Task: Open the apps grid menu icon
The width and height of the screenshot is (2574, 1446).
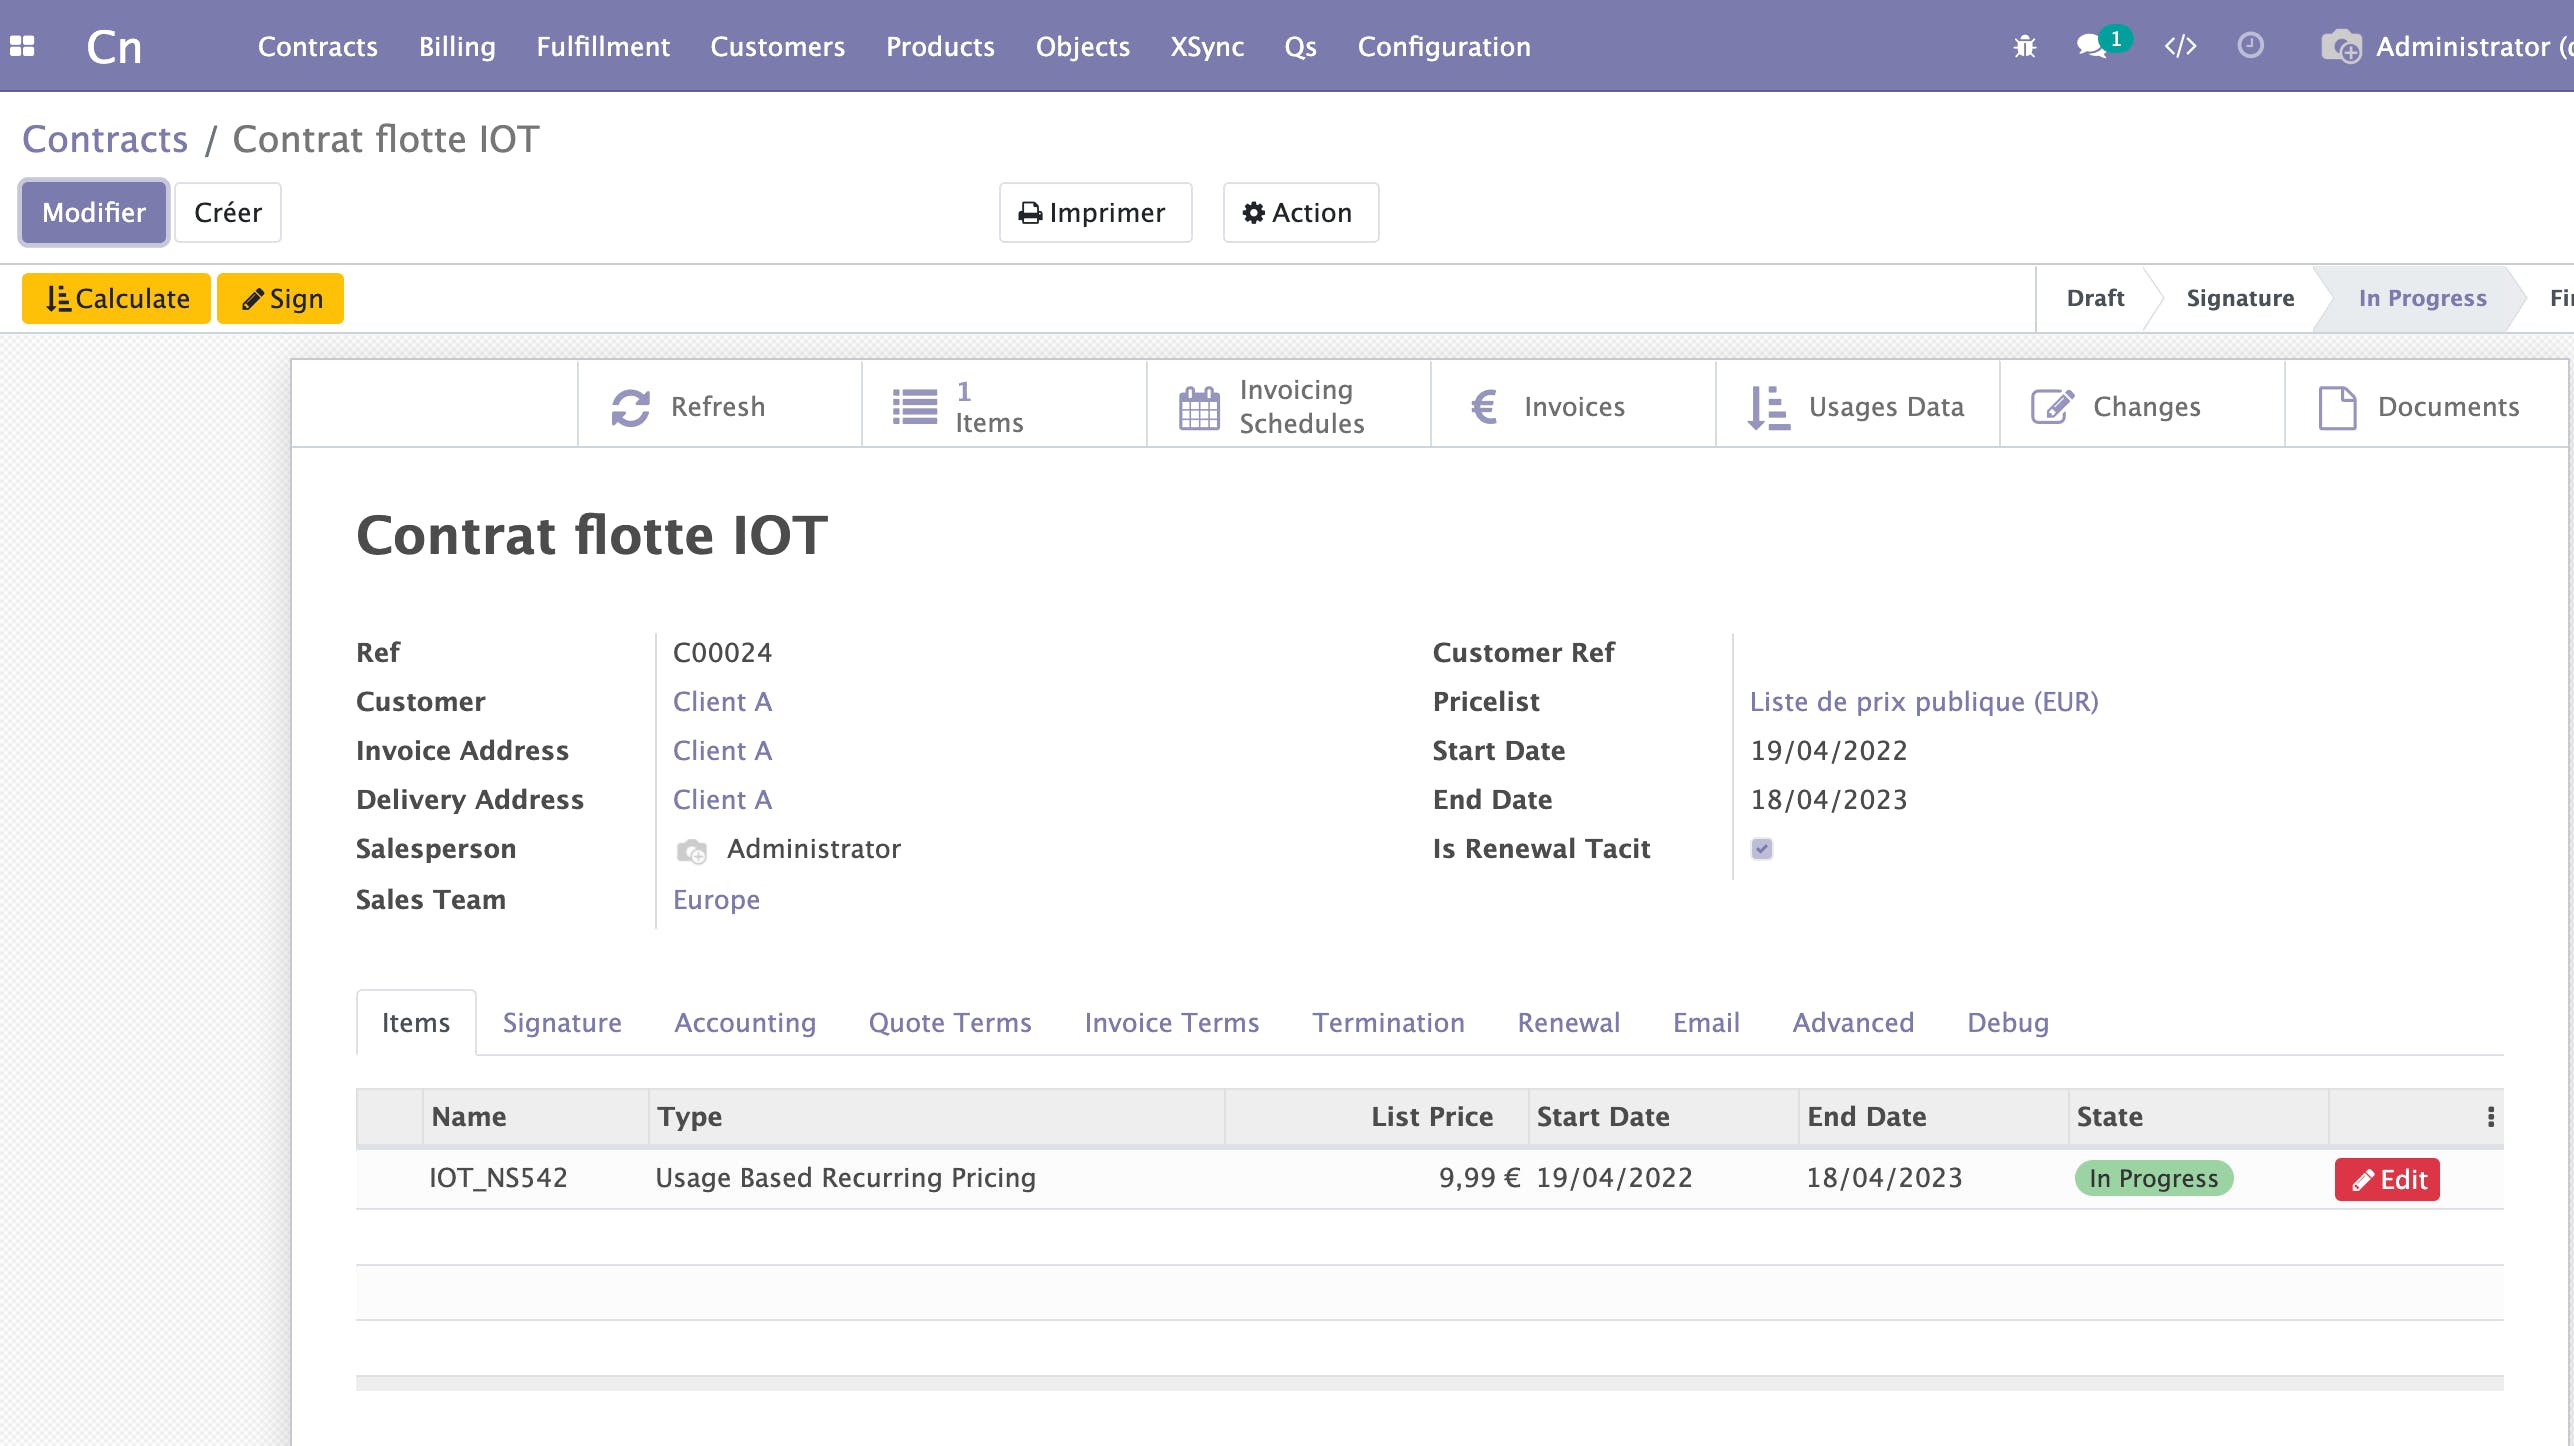Action: click(x=22, y=46)
